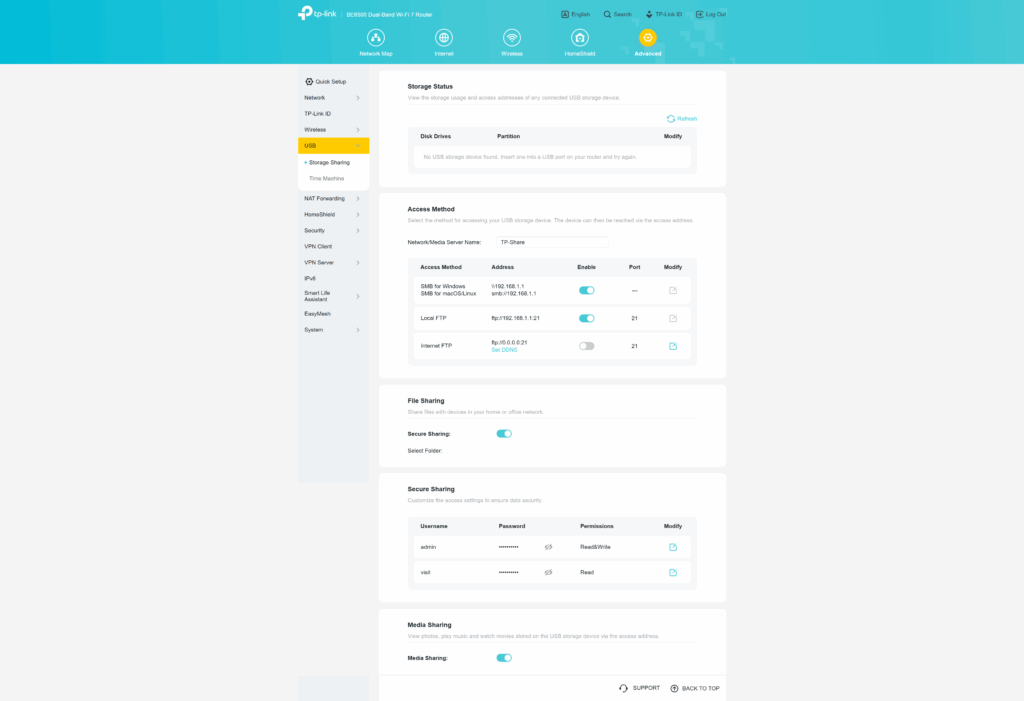Click the SUPPORT link text
The width and height of the screenshot is (1024, 701).
pos(646,688)
